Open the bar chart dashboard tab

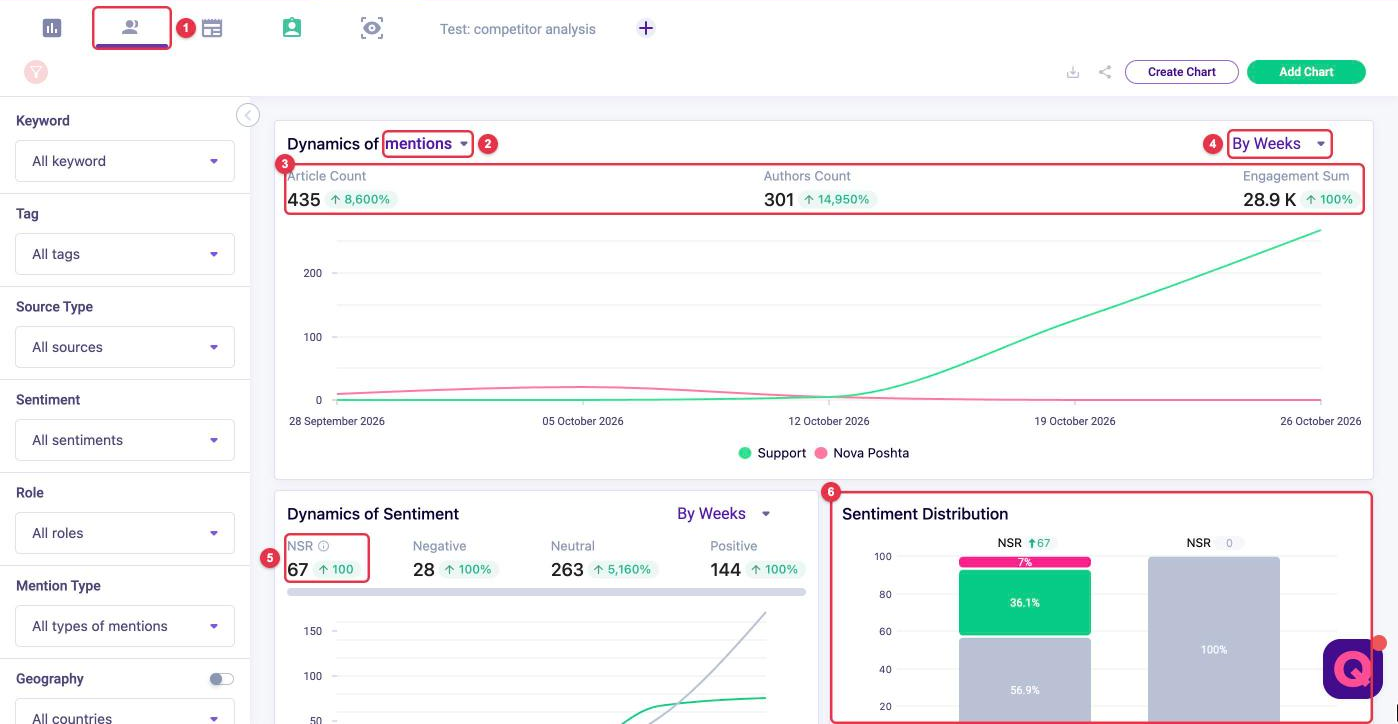[x=52, y=28]
